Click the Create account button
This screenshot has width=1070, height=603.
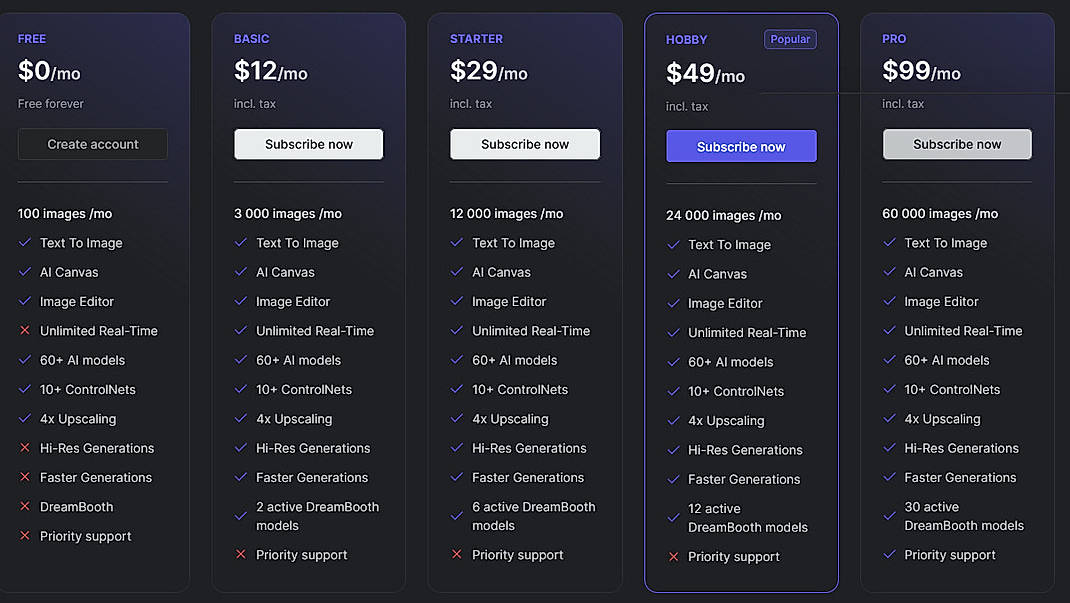tap(92, 143)
